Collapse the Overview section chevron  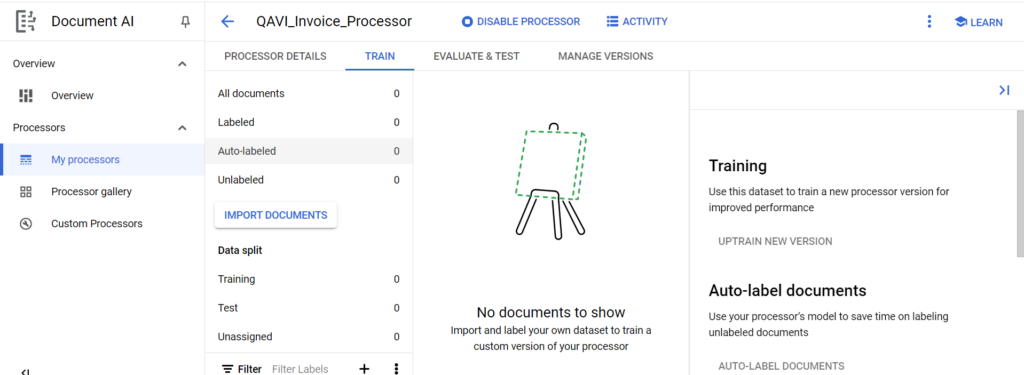point(182,64)
